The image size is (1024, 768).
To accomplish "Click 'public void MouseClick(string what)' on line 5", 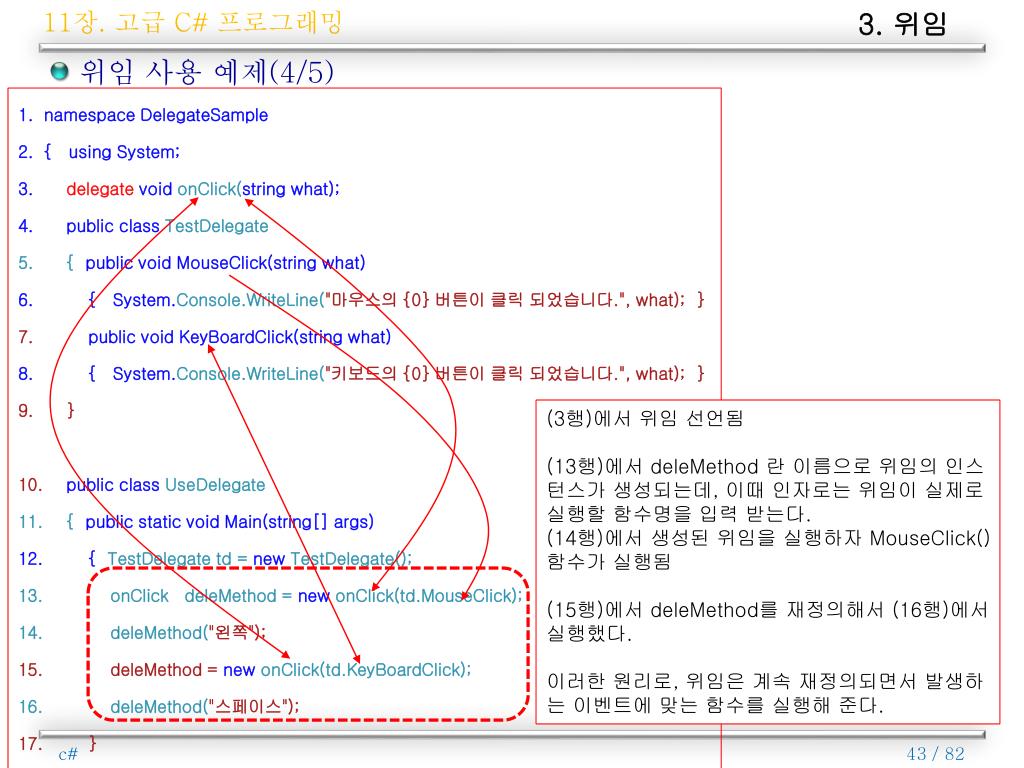I will click(225, 263).
